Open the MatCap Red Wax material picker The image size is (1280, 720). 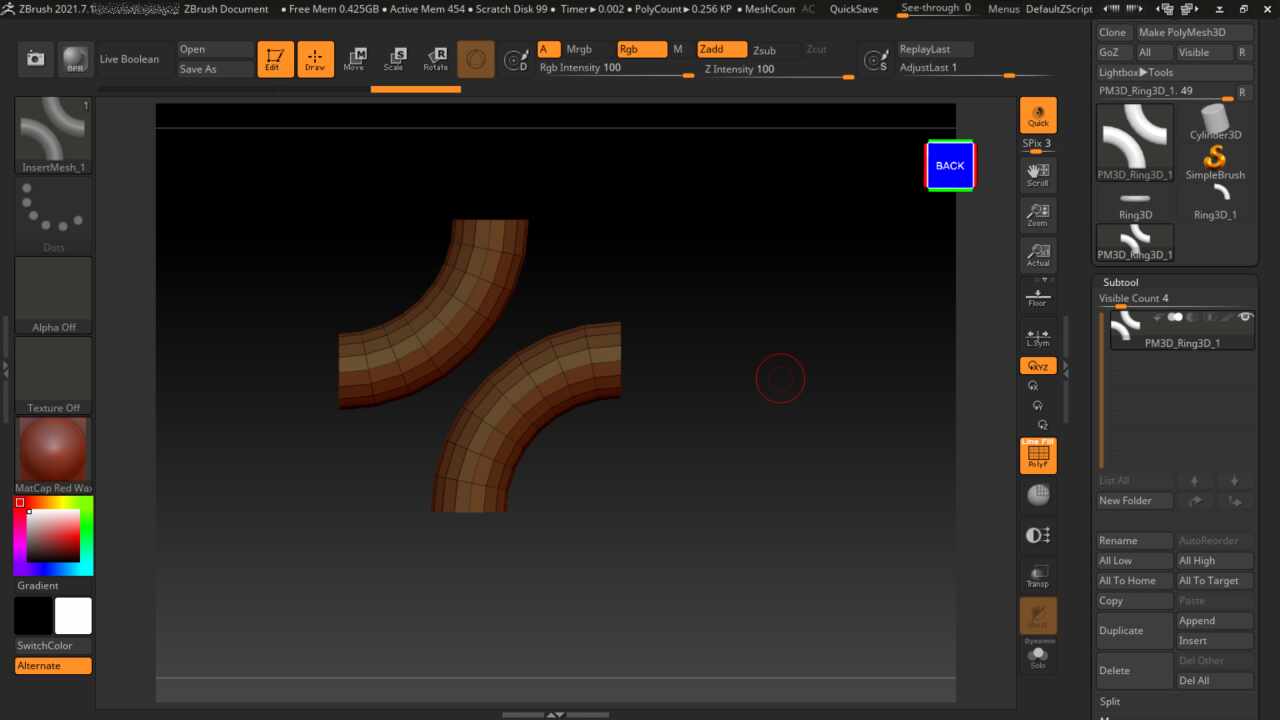(53, 449)
